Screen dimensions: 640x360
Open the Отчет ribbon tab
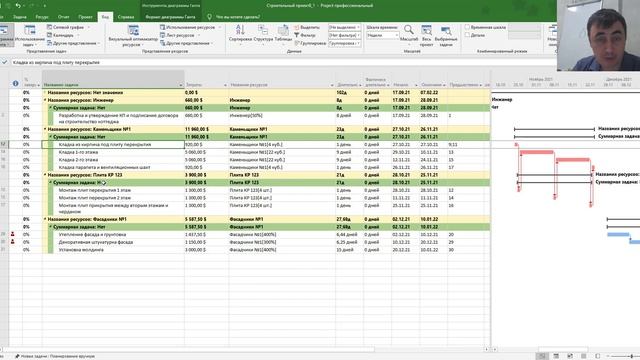[64, 17]
